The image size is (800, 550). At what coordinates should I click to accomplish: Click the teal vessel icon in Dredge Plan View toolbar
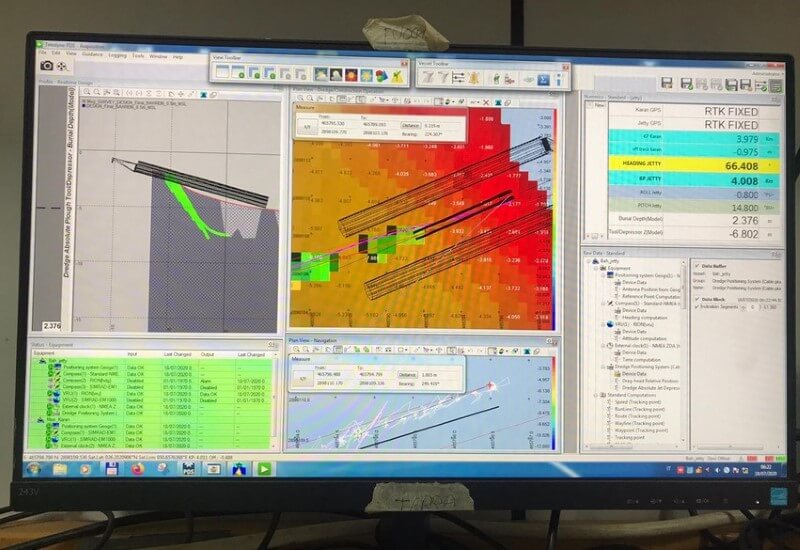[498, 103]
